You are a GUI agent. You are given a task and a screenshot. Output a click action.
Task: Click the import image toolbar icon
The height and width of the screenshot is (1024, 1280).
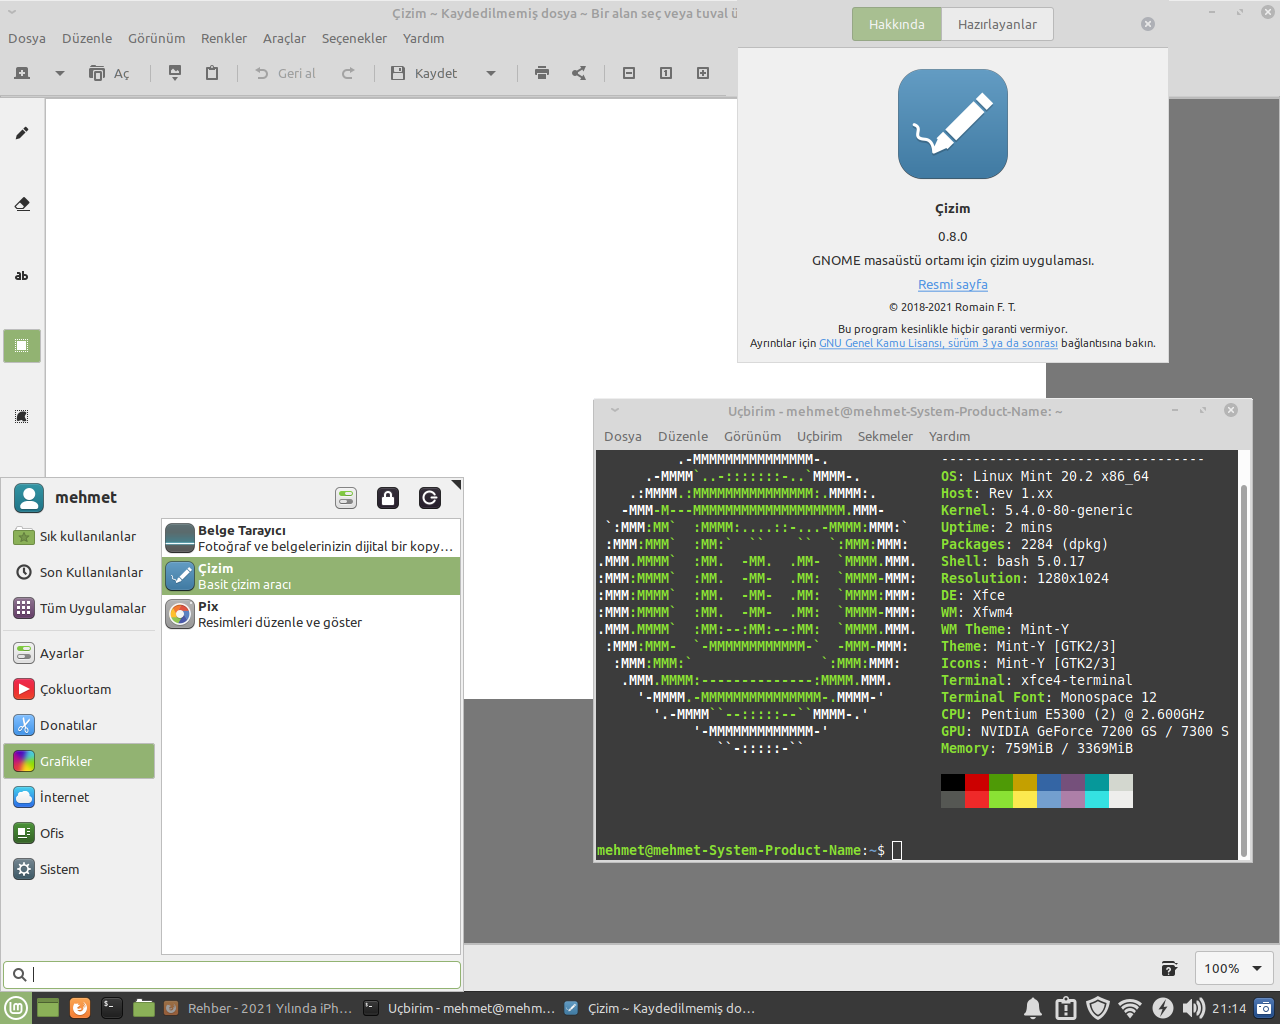click(x=175, y=73)
